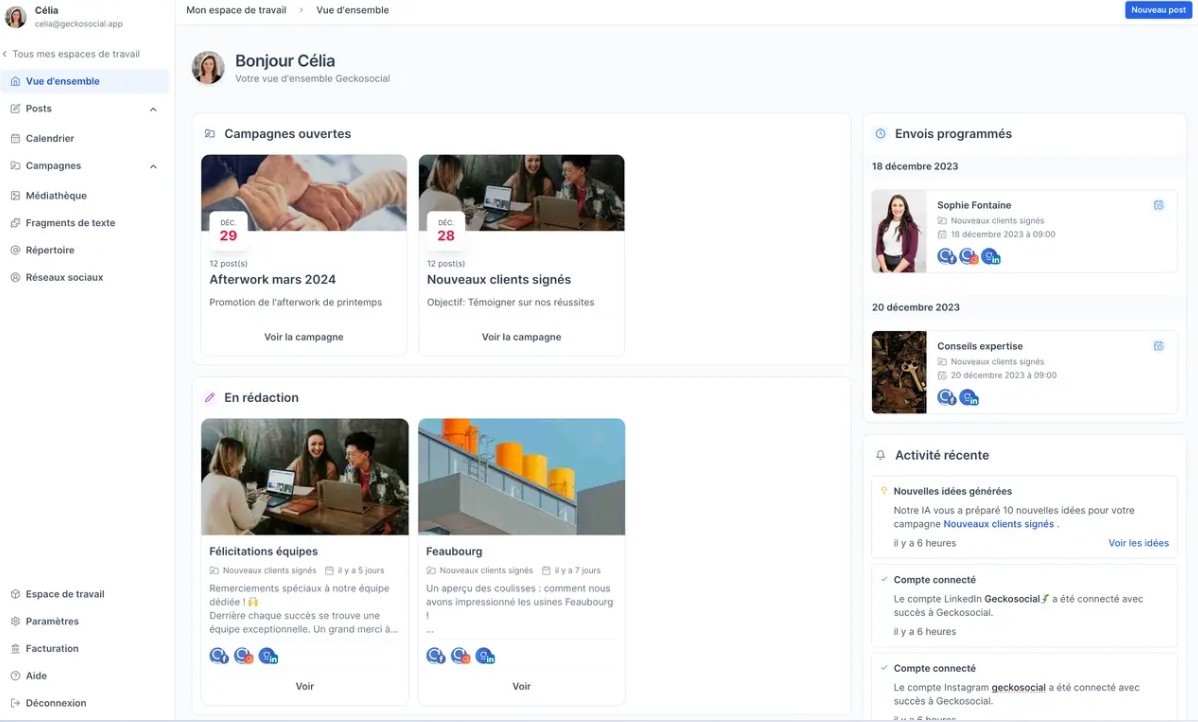Viewport: 1198px width, 722px height.
Task: Click Instagram icon on Sophie Fontaine post
Action: pos(969,257)
